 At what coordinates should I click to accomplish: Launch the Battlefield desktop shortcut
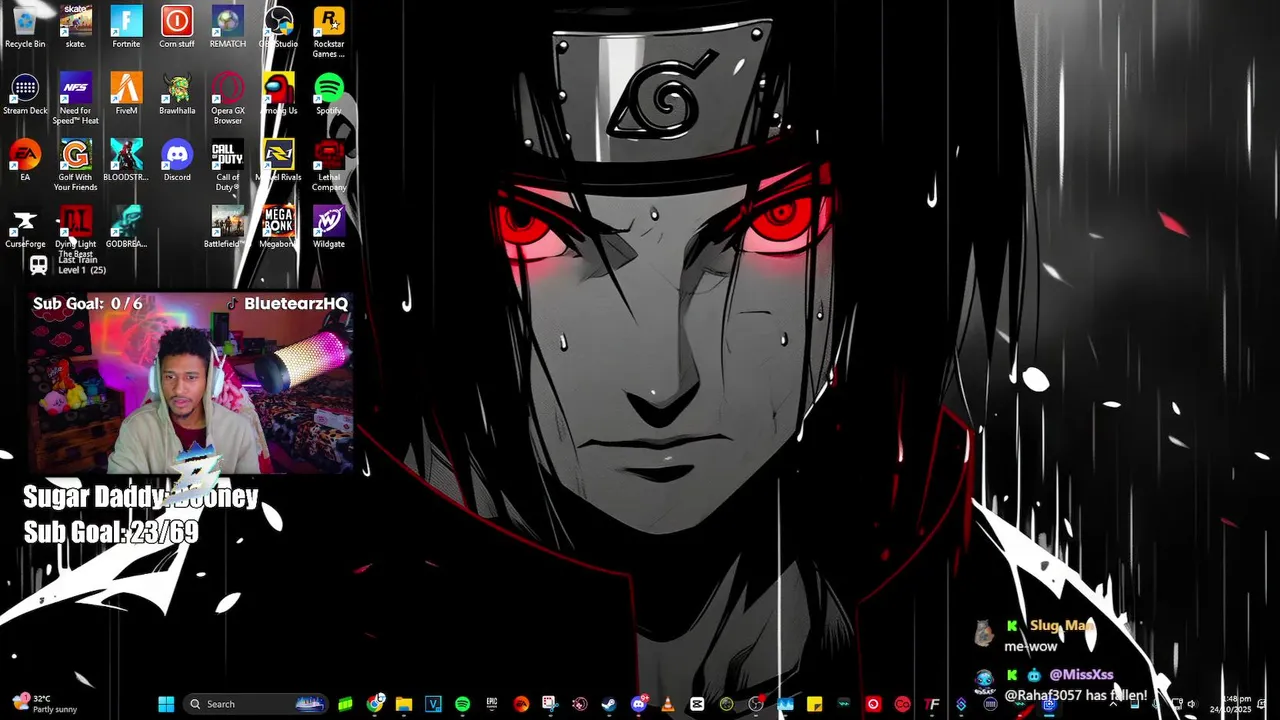(228, 228)
